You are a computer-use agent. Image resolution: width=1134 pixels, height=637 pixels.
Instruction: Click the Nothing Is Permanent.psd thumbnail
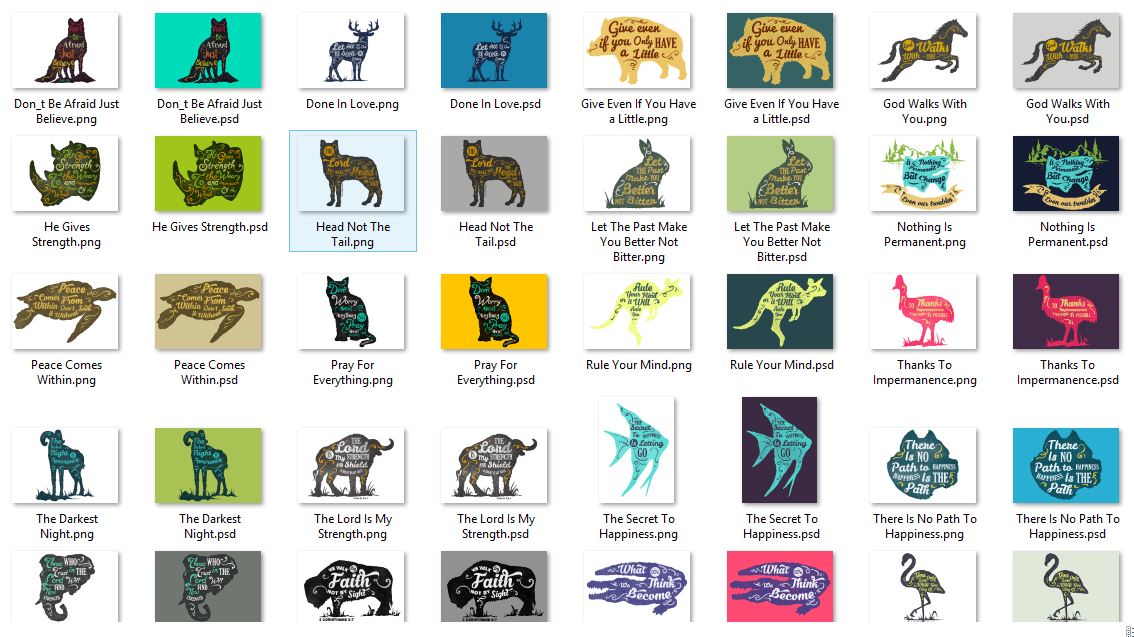click(x=1067, y=174)
